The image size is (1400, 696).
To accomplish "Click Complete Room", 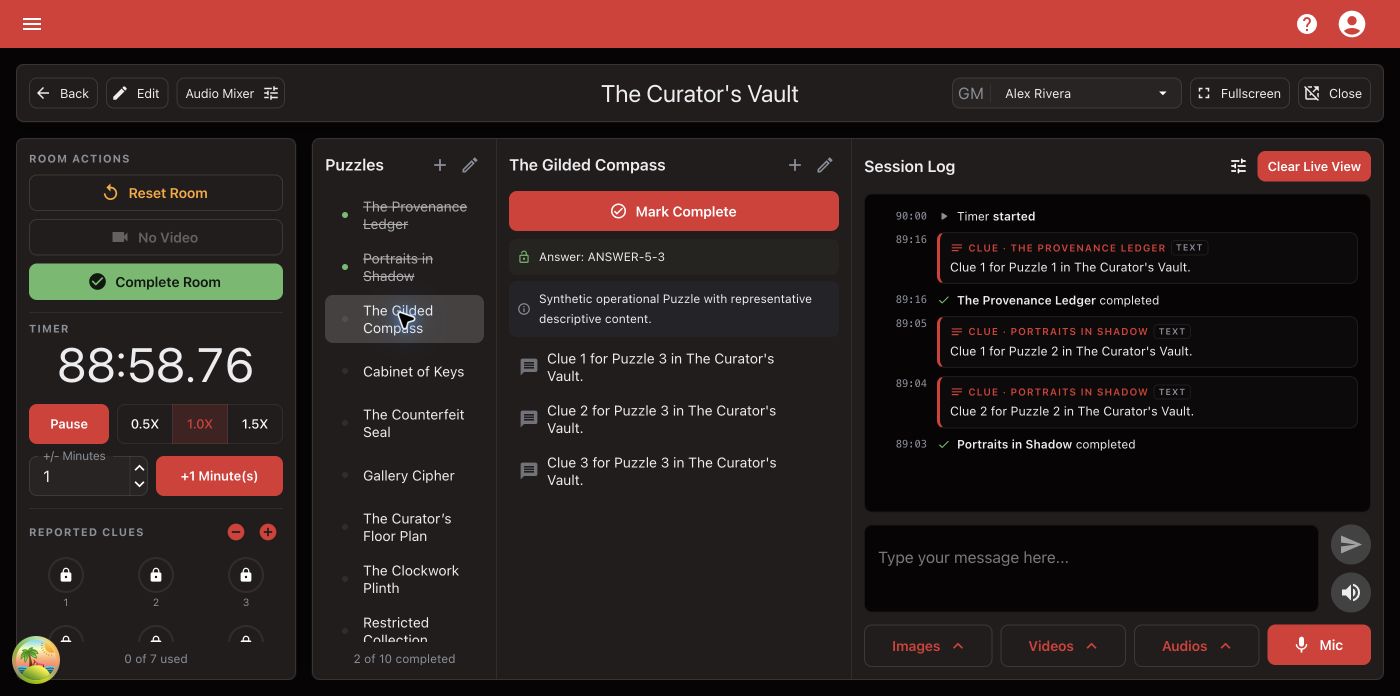I will (x=156, y=282).
